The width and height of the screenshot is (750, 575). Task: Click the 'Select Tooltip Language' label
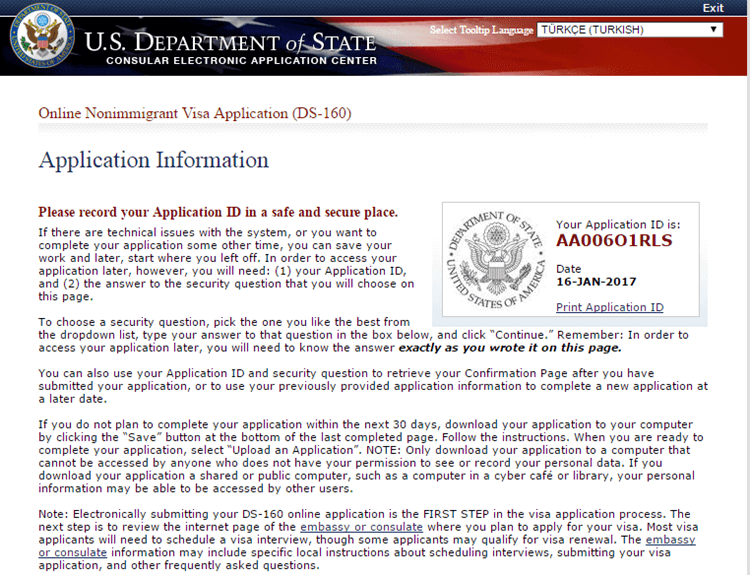click(481, 30)
